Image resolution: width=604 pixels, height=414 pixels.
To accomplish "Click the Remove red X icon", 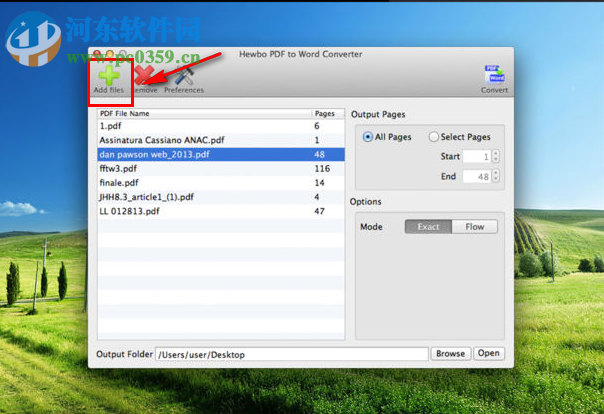I will click(144, 75).
